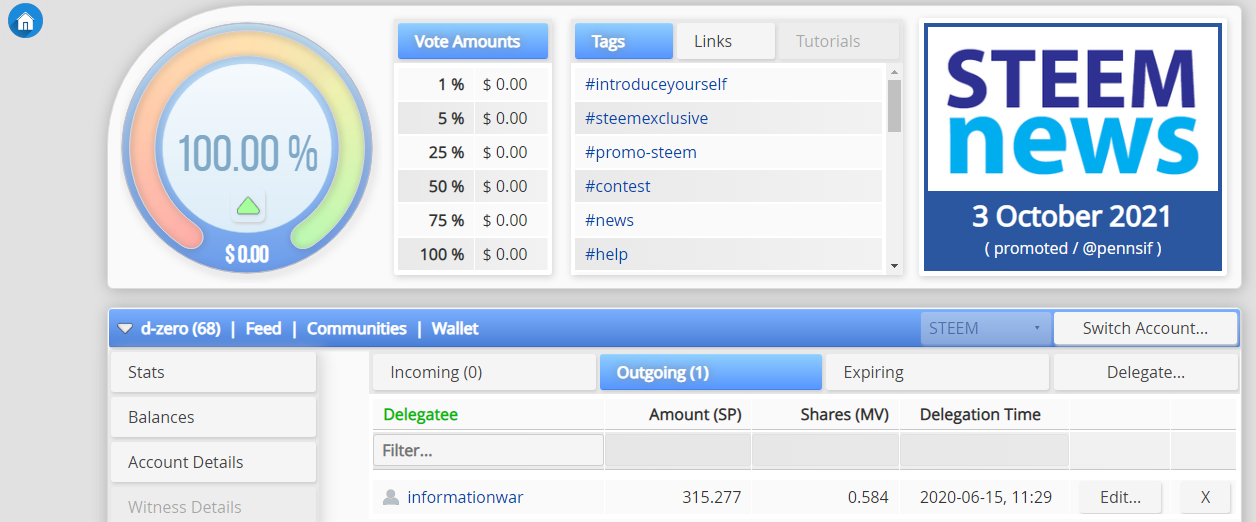
Task: Open the STEEM currency dropdown
Action: tap(985, 328)
